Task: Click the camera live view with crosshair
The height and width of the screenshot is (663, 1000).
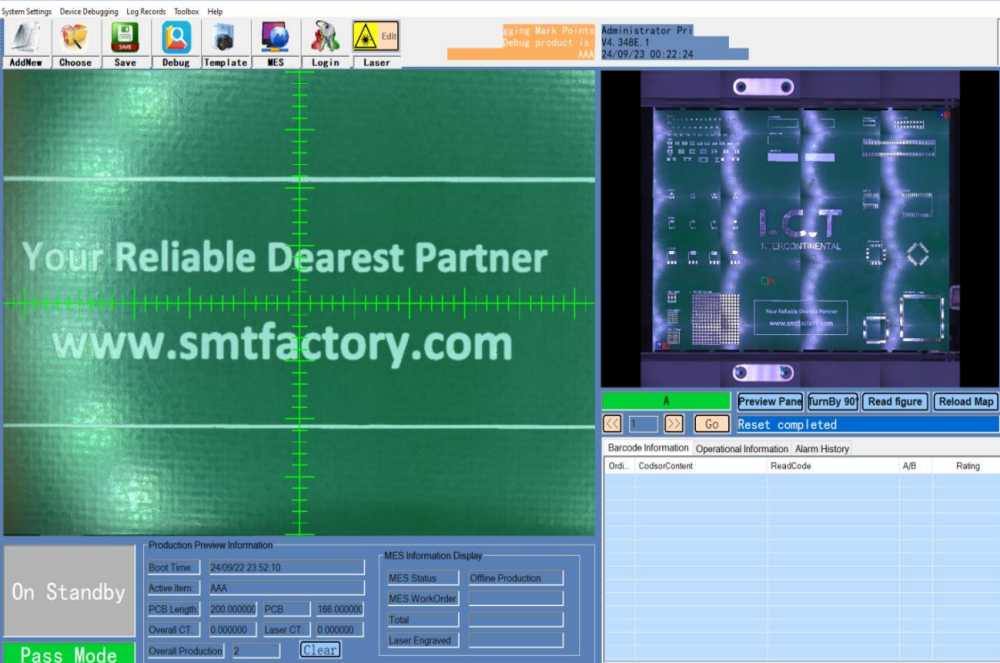Action: point(299,302)
